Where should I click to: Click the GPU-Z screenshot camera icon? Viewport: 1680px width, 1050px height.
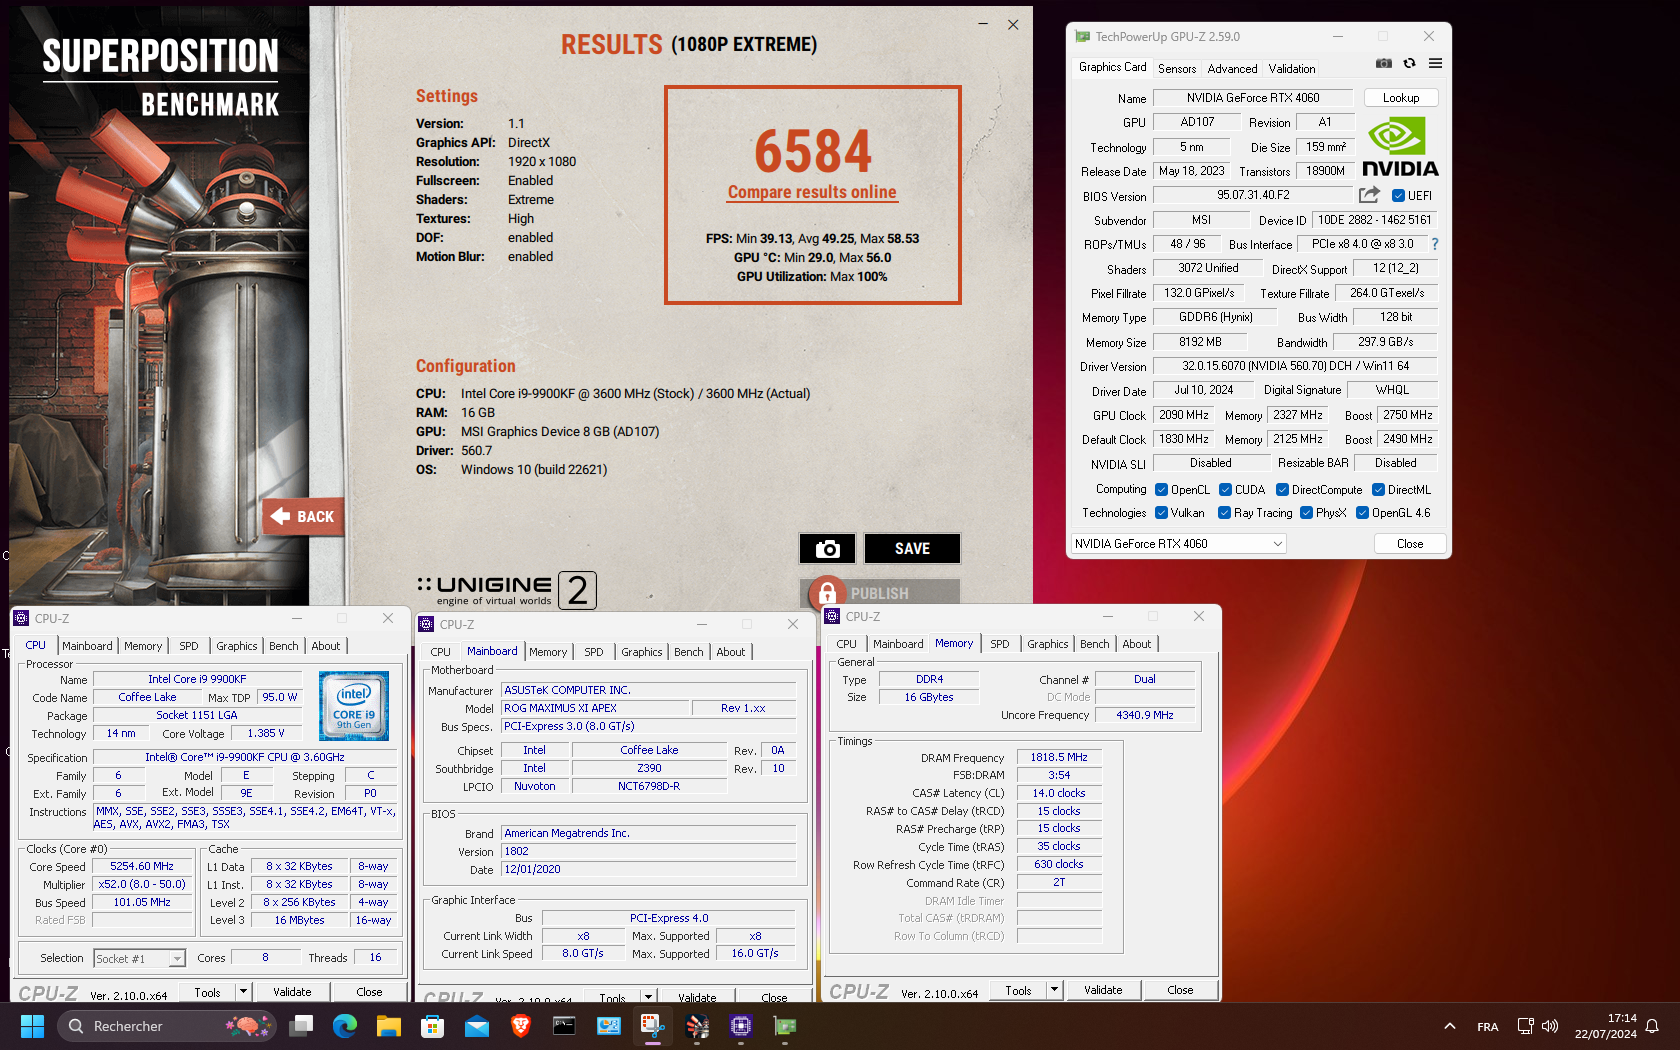pyautogui.click(x=1383, y=63)
